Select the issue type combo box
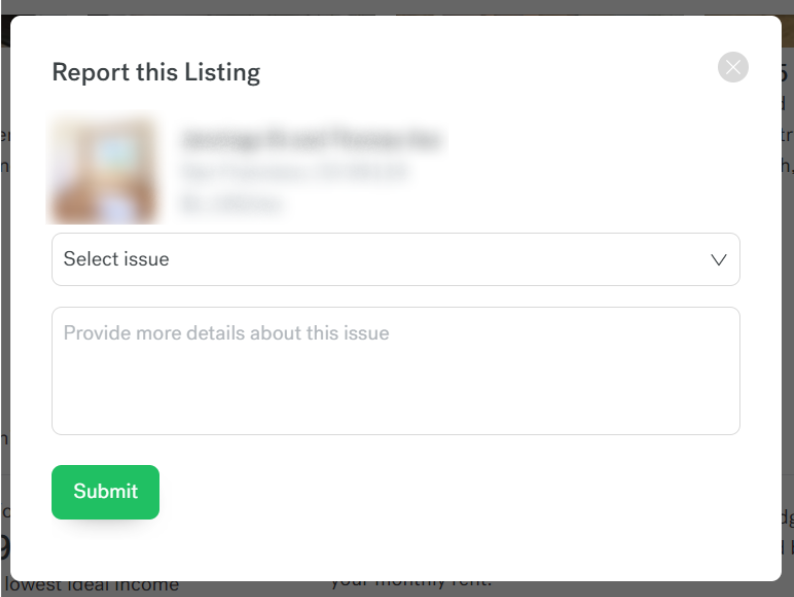This screenshot has width=794, height=597. coord(395,259)
